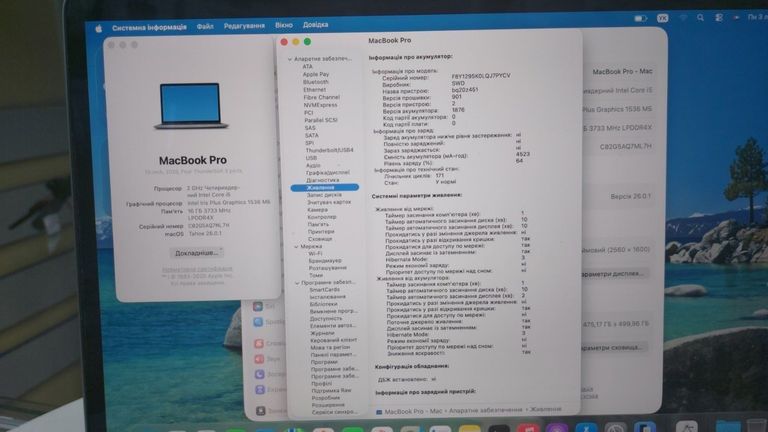Screen dimensions: 768x432
Task: Select Сховище in the sidebar
Action: [320, 239]
